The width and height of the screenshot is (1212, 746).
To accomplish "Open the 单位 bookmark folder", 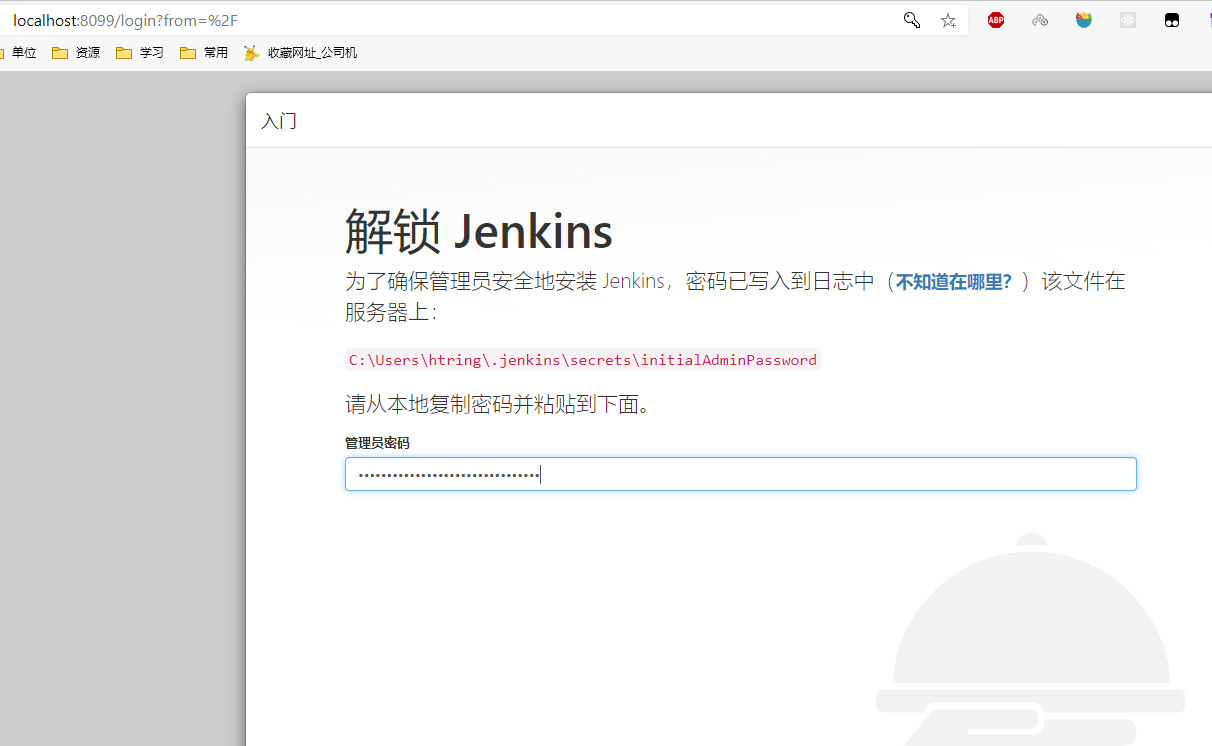I will click(18, 53).
